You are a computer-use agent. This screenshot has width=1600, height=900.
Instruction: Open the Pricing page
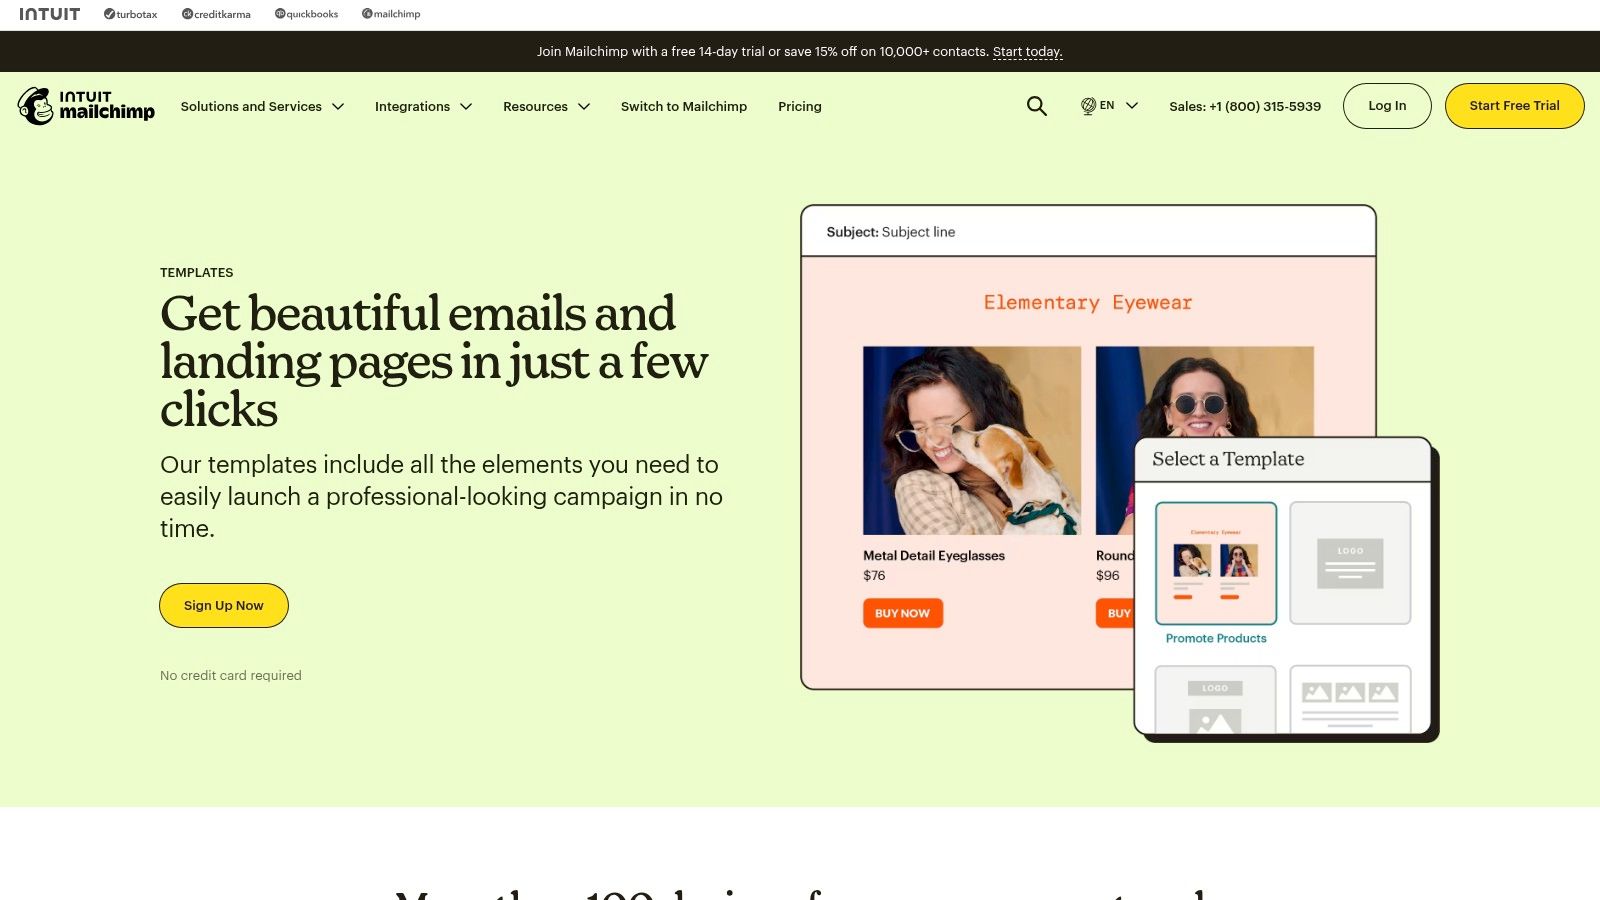[800, 106]
